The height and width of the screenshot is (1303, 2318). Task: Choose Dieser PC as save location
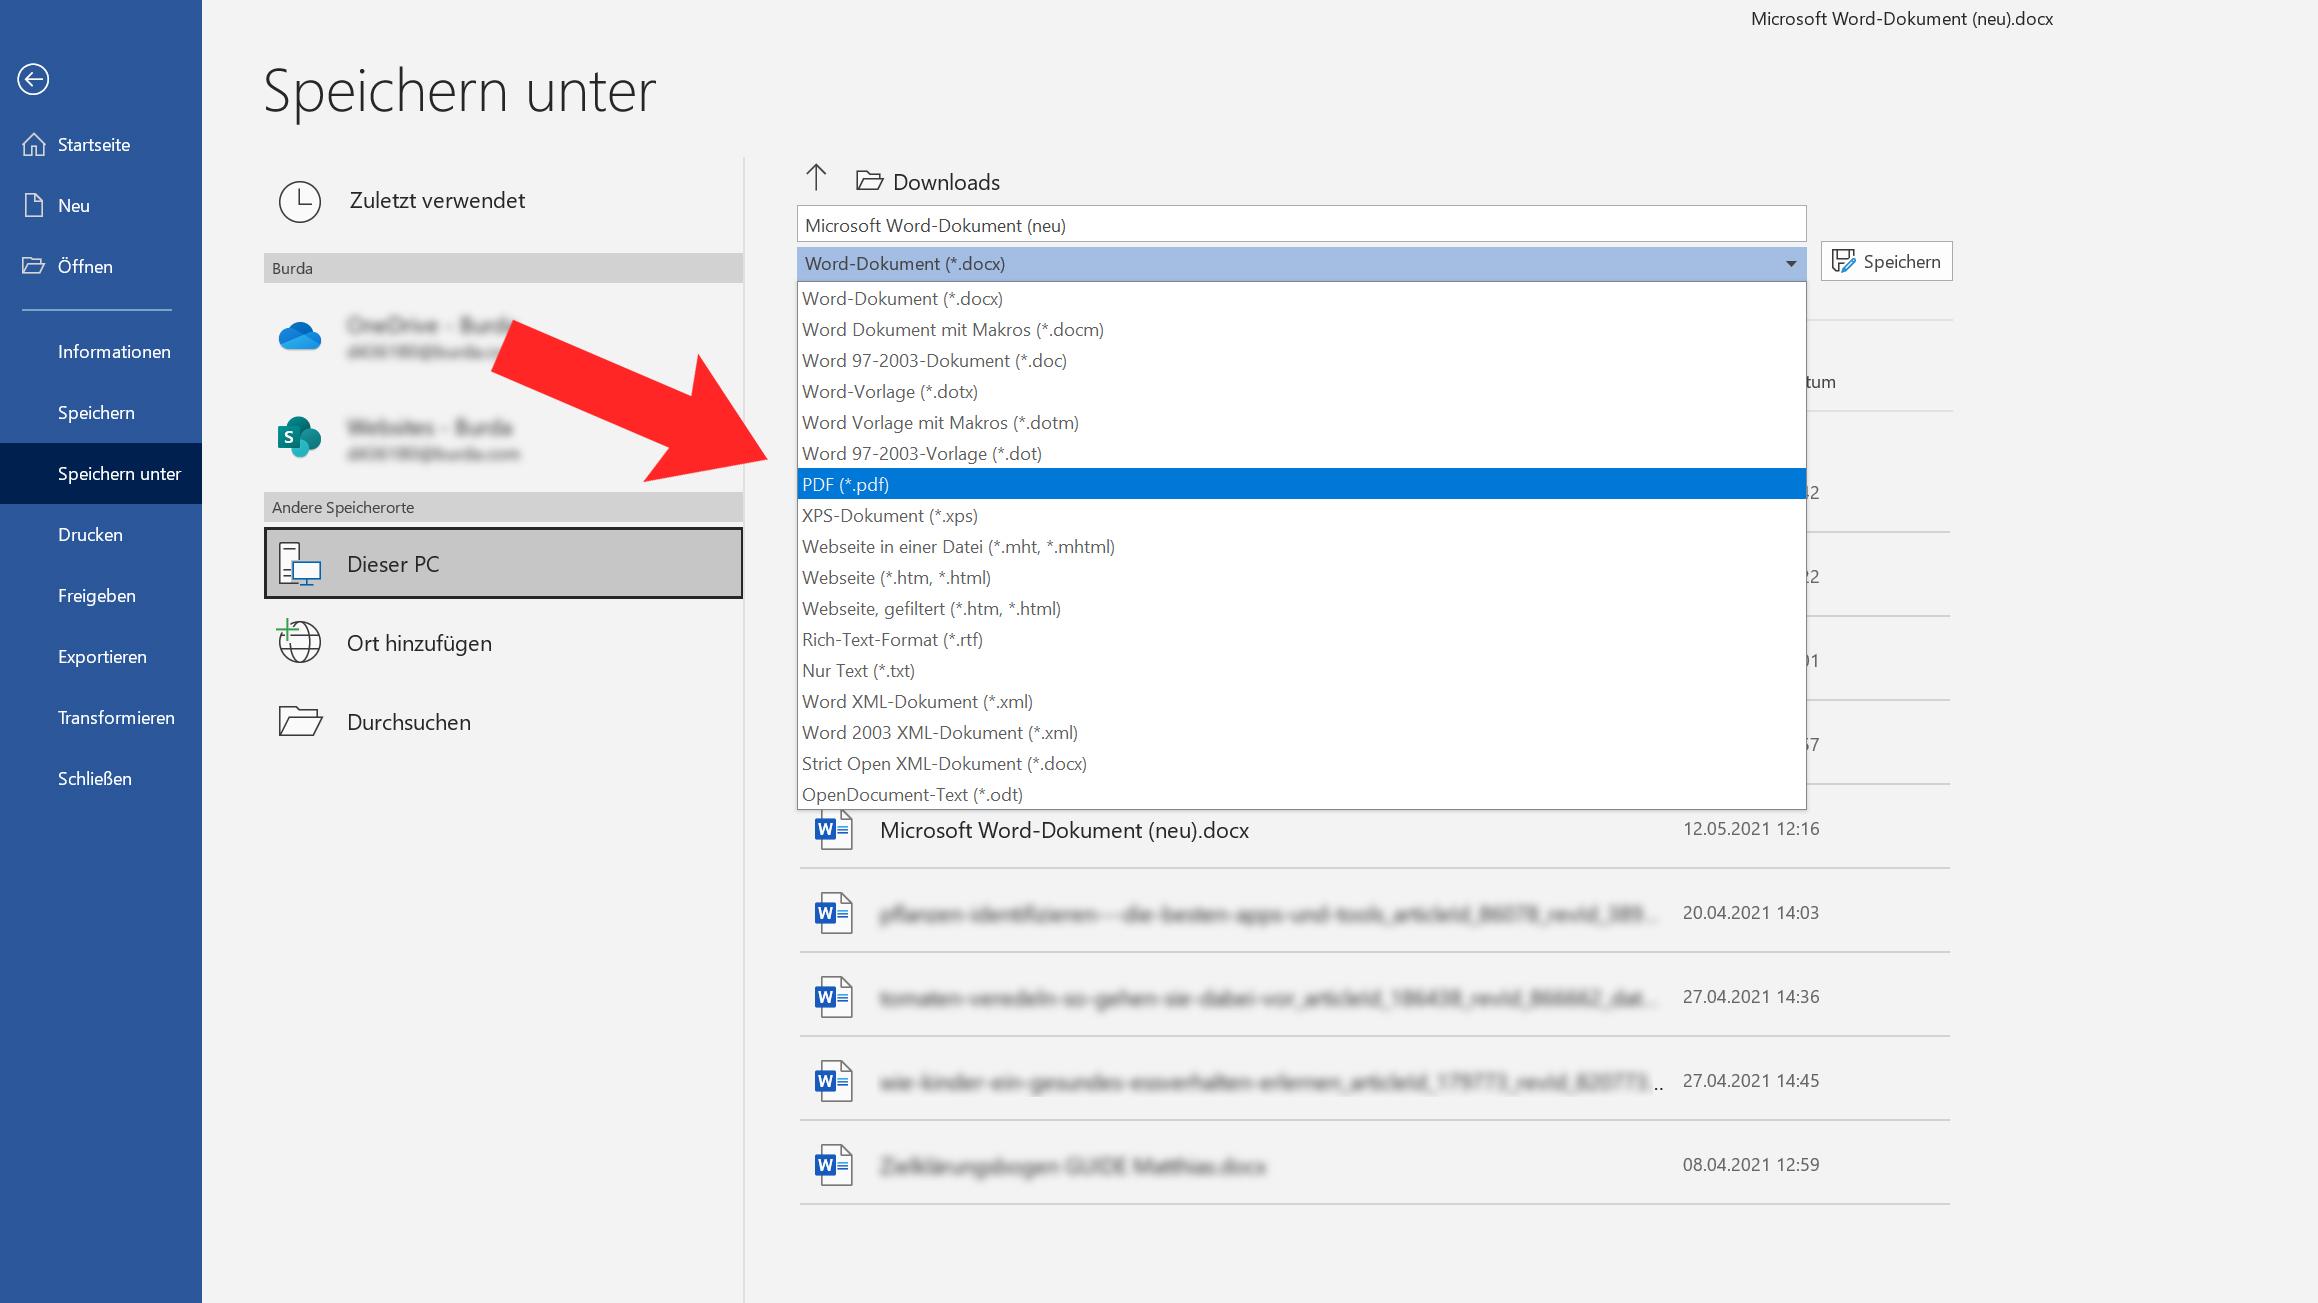502,563
